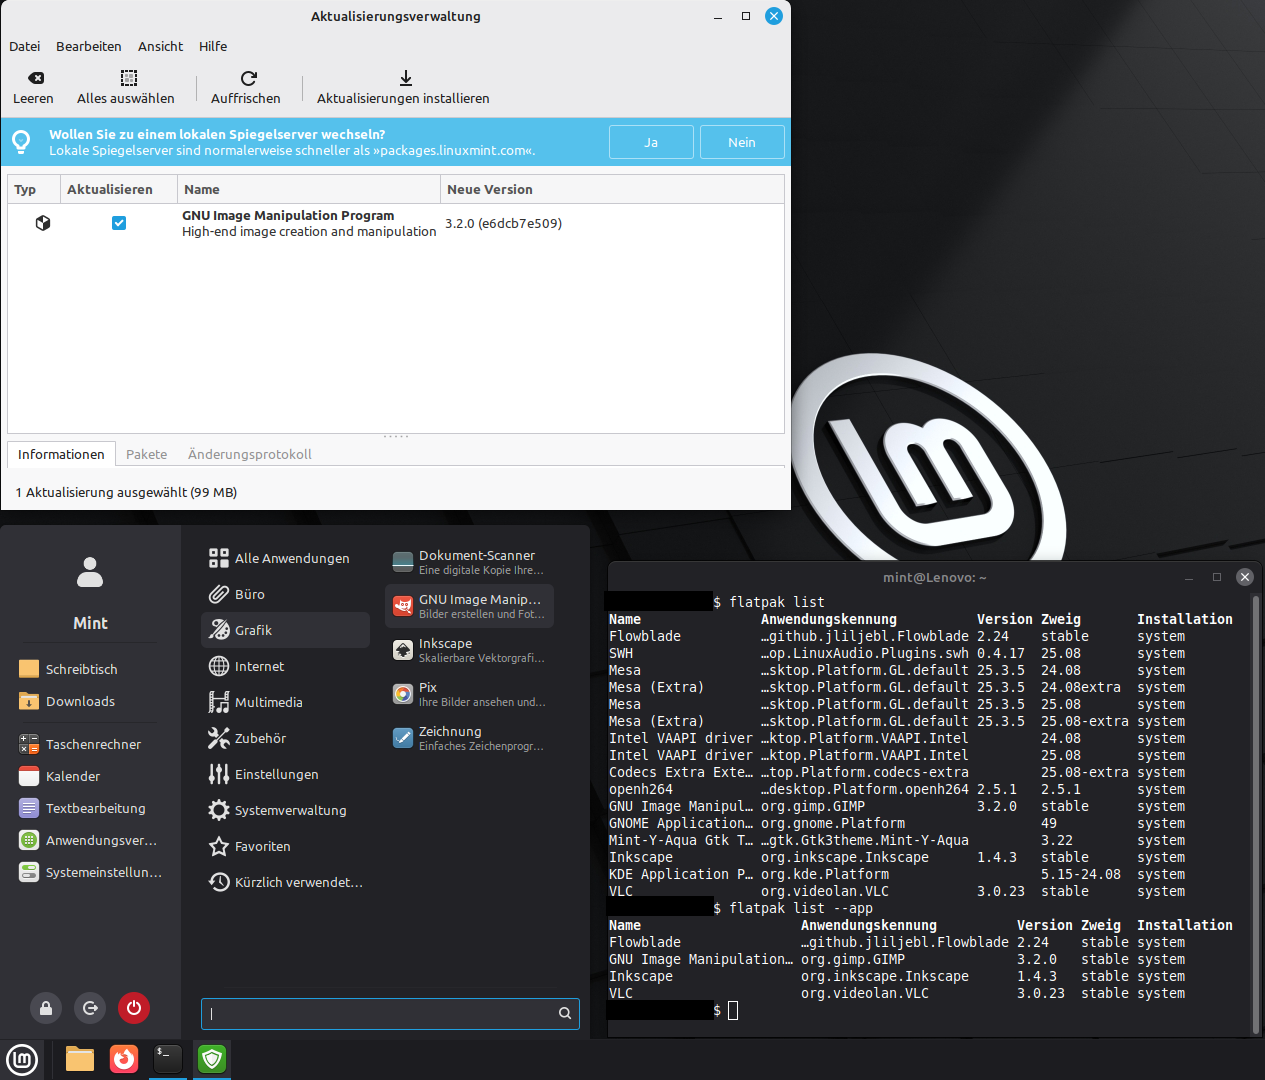Open the Ansicht menu

tap(161, 46)
